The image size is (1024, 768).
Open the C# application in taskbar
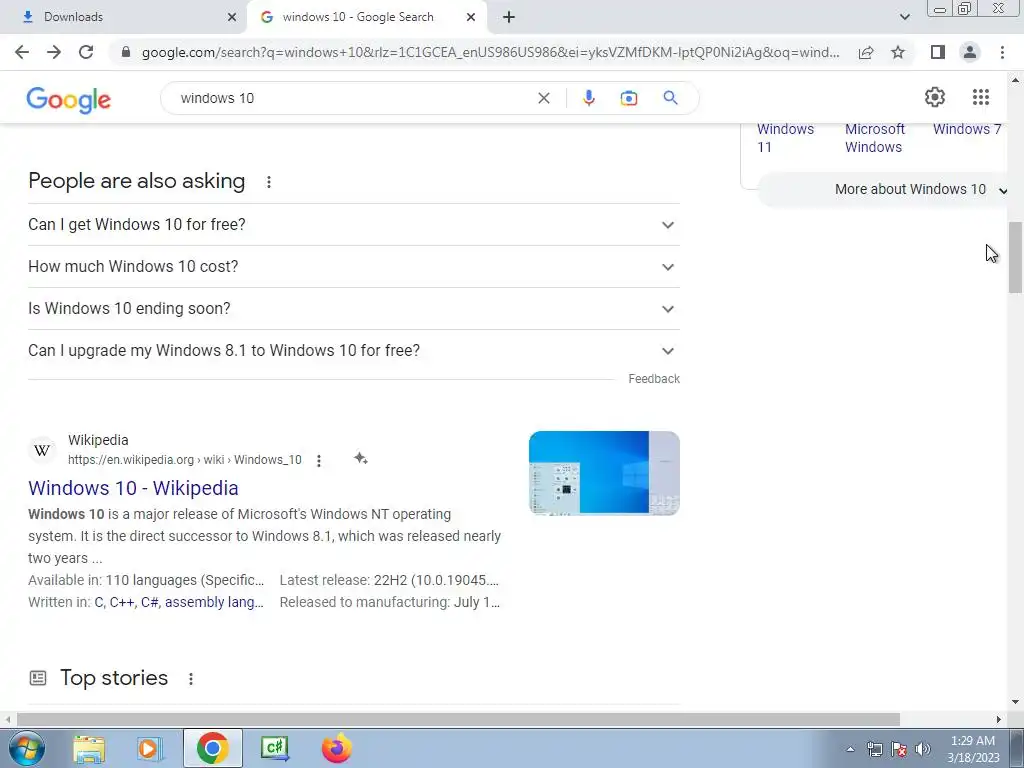pyautogui.click(x=274, y=748)
